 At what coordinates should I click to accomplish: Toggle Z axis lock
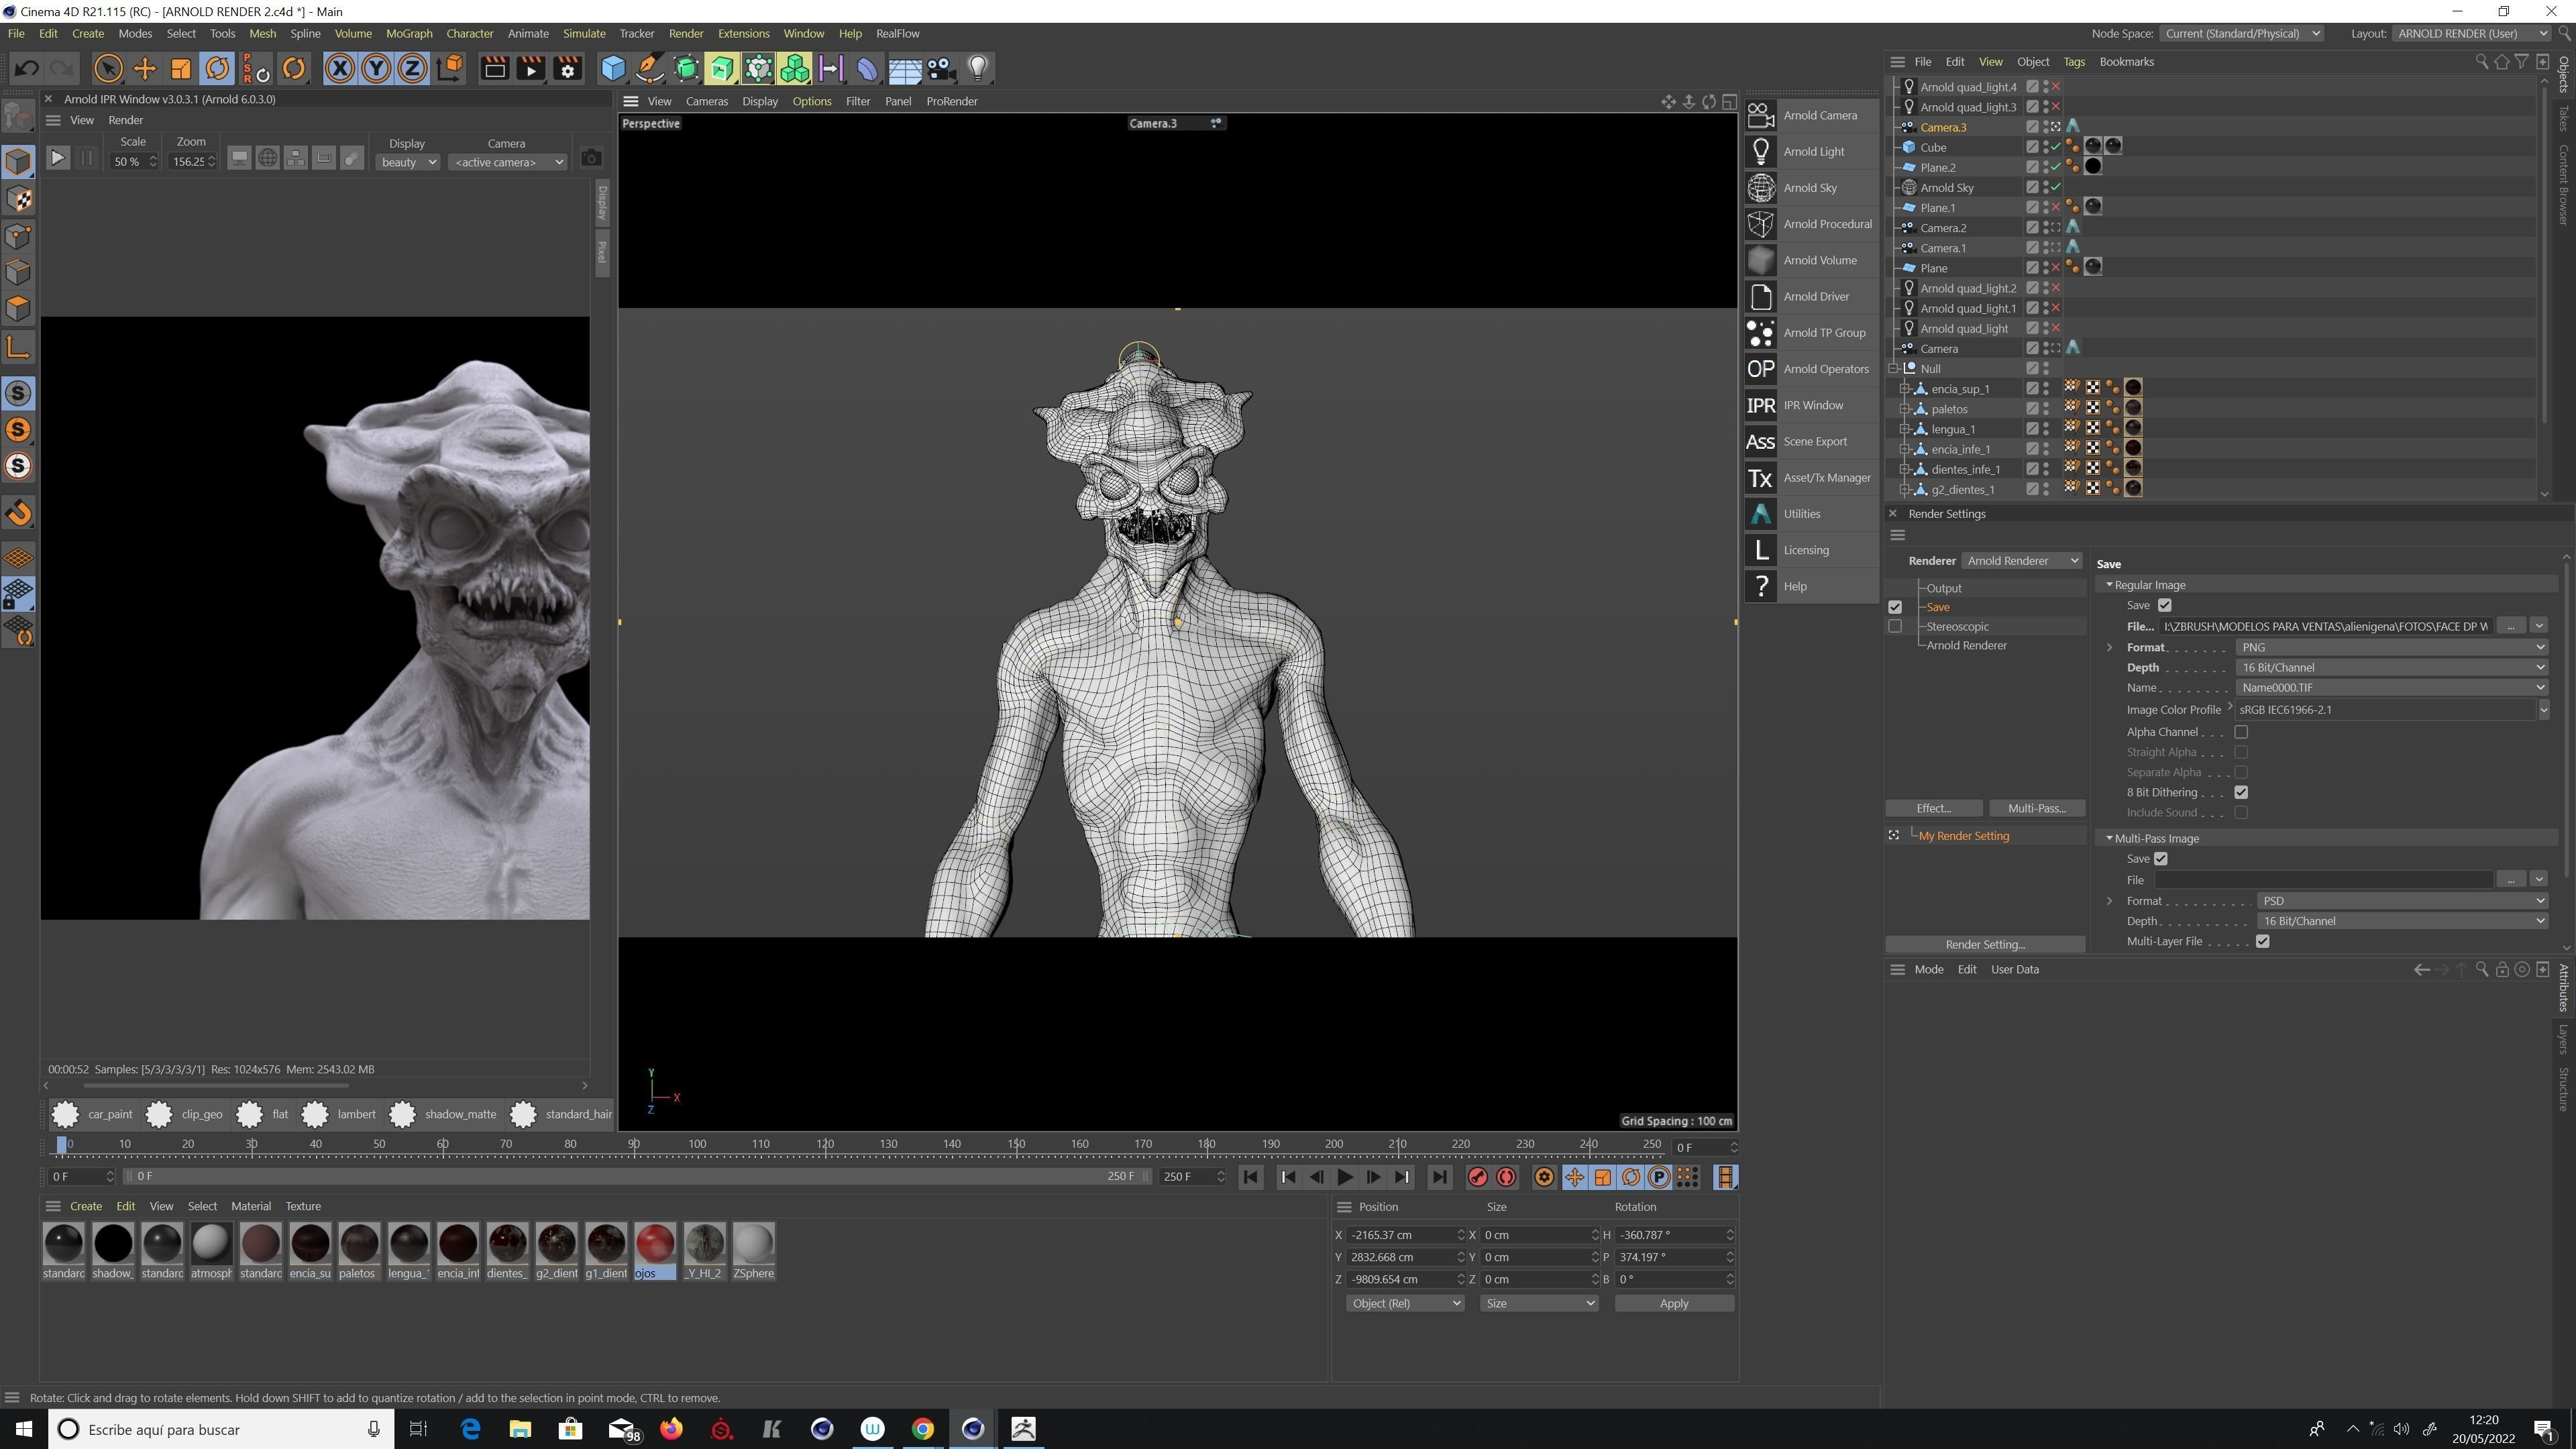pos(412,69)
